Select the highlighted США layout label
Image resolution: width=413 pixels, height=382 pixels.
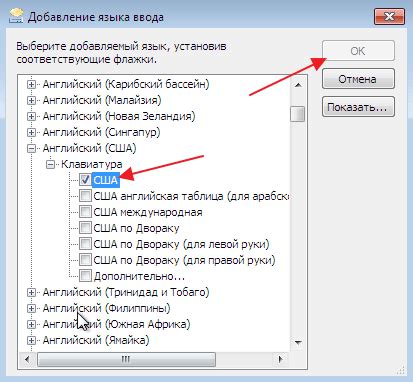pyautogui.click(x=106, y=180)
